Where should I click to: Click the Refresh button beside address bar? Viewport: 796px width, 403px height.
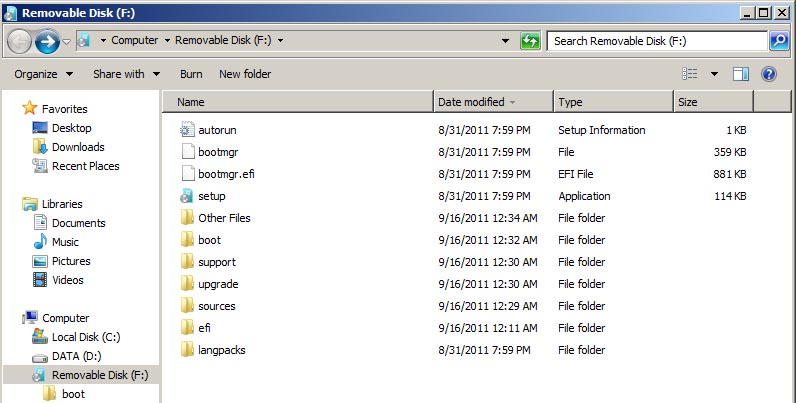tap(531, 41)
